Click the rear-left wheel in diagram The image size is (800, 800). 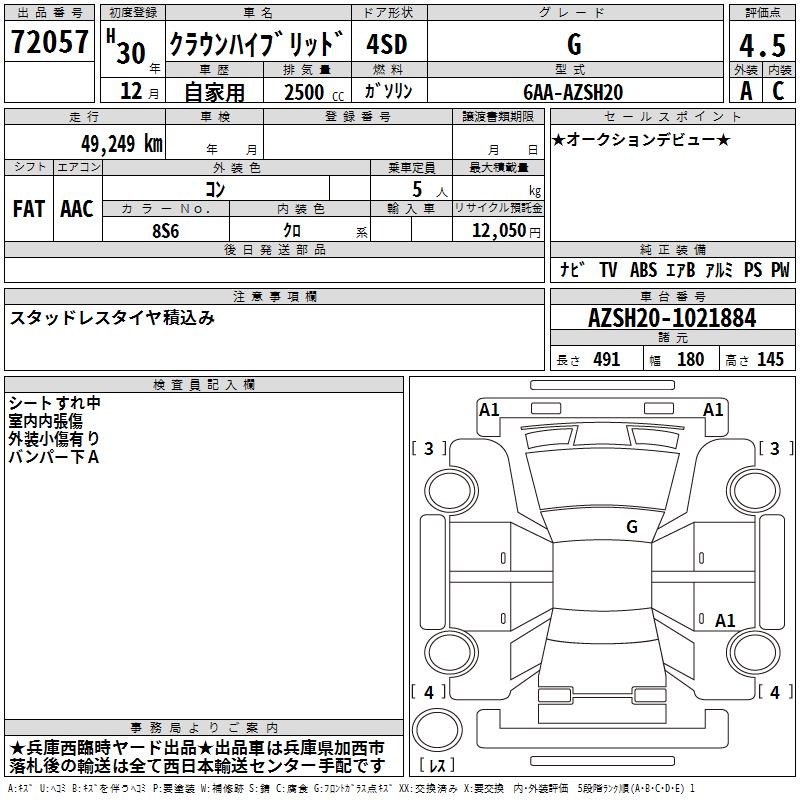pyautogui.click(x=451, y=652)
